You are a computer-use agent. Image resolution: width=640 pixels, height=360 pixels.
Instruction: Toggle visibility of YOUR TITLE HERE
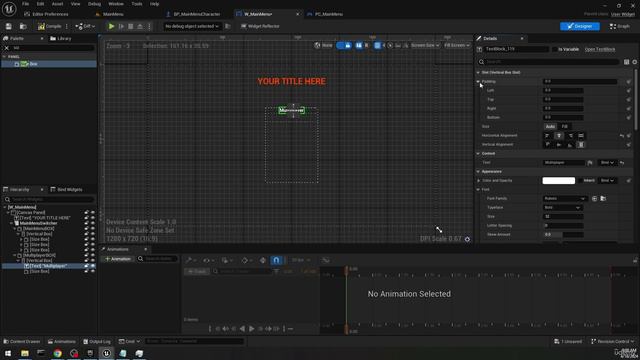click(93, 218)
